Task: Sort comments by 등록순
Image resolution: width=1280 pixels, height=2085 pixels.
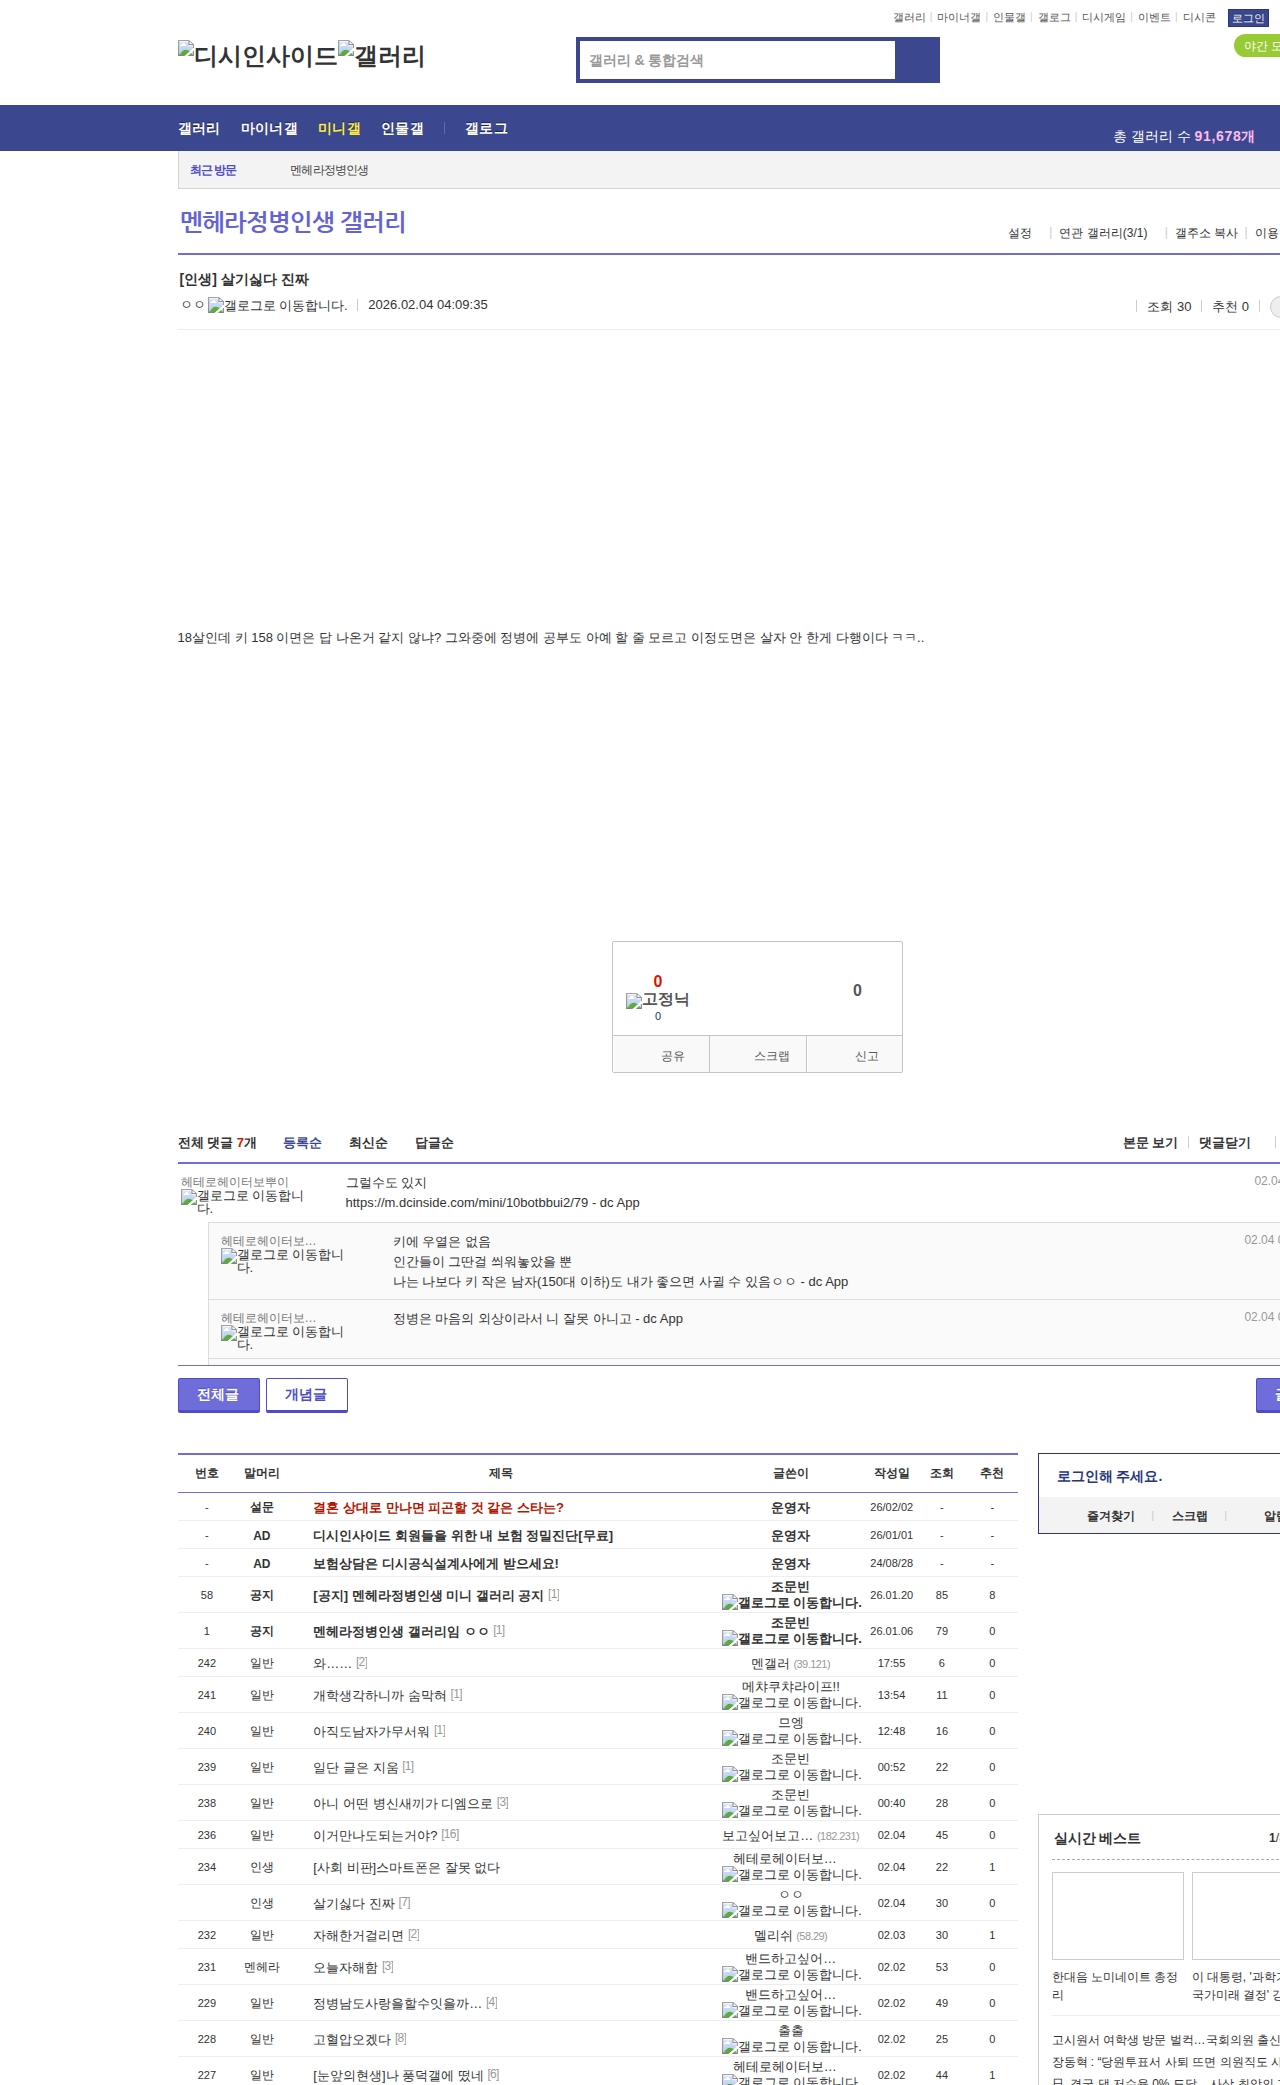Action: point(302,1143)
